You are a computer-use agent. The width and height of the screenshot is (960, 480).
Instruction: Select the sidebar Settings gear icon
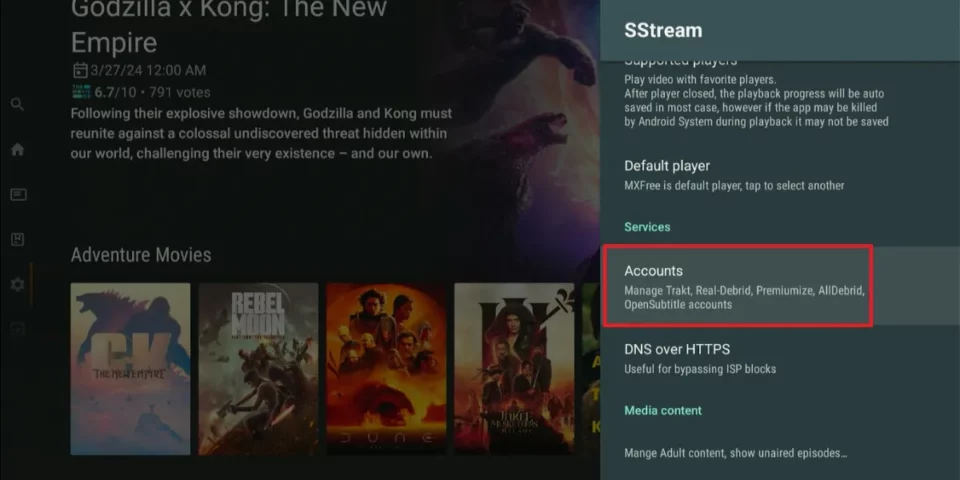(x=18, y=284)
